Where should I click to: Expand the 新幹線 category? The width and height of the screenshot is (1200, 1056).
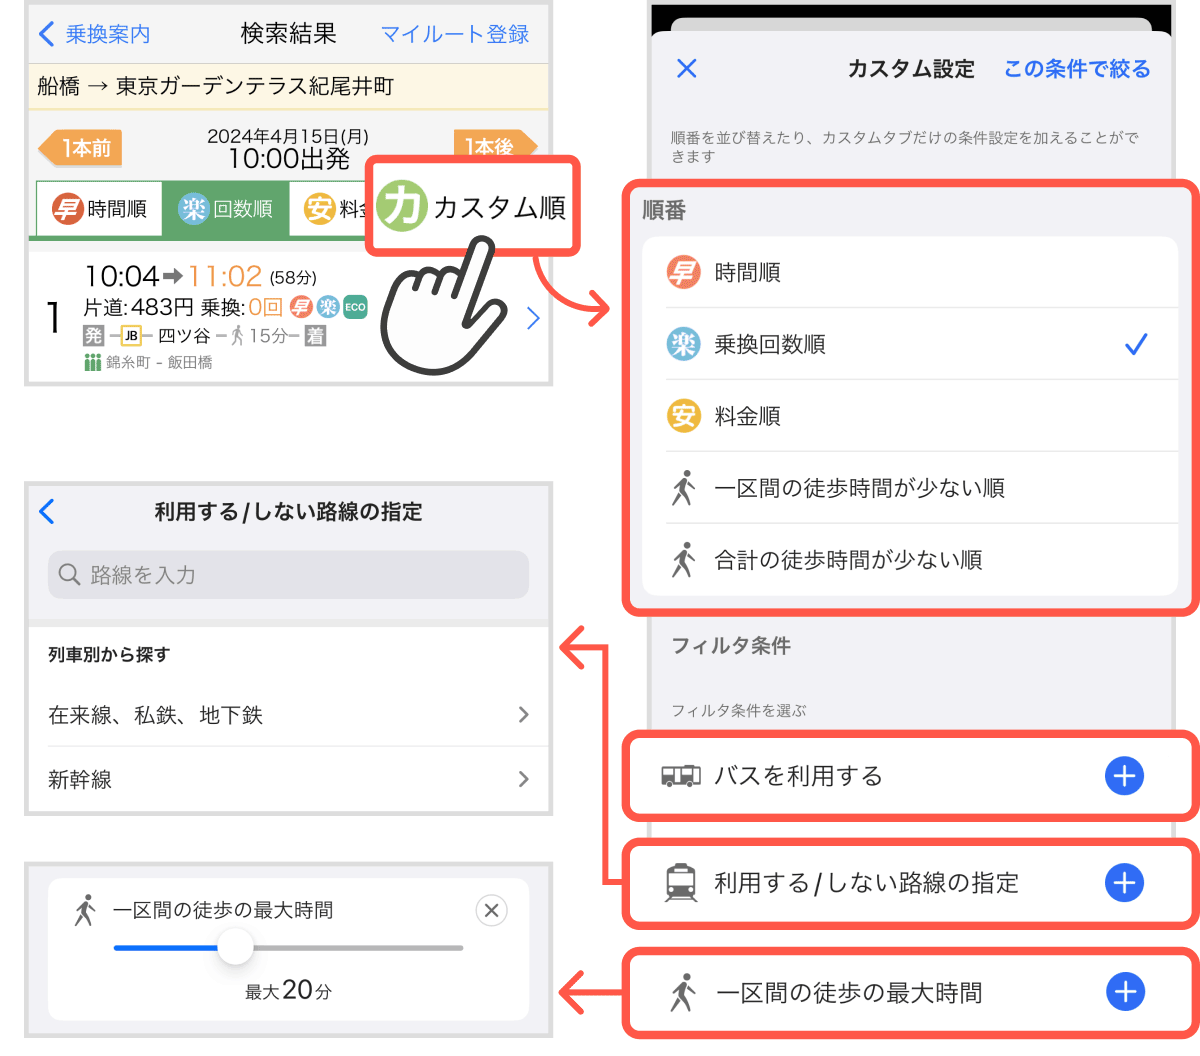(288, 780)
